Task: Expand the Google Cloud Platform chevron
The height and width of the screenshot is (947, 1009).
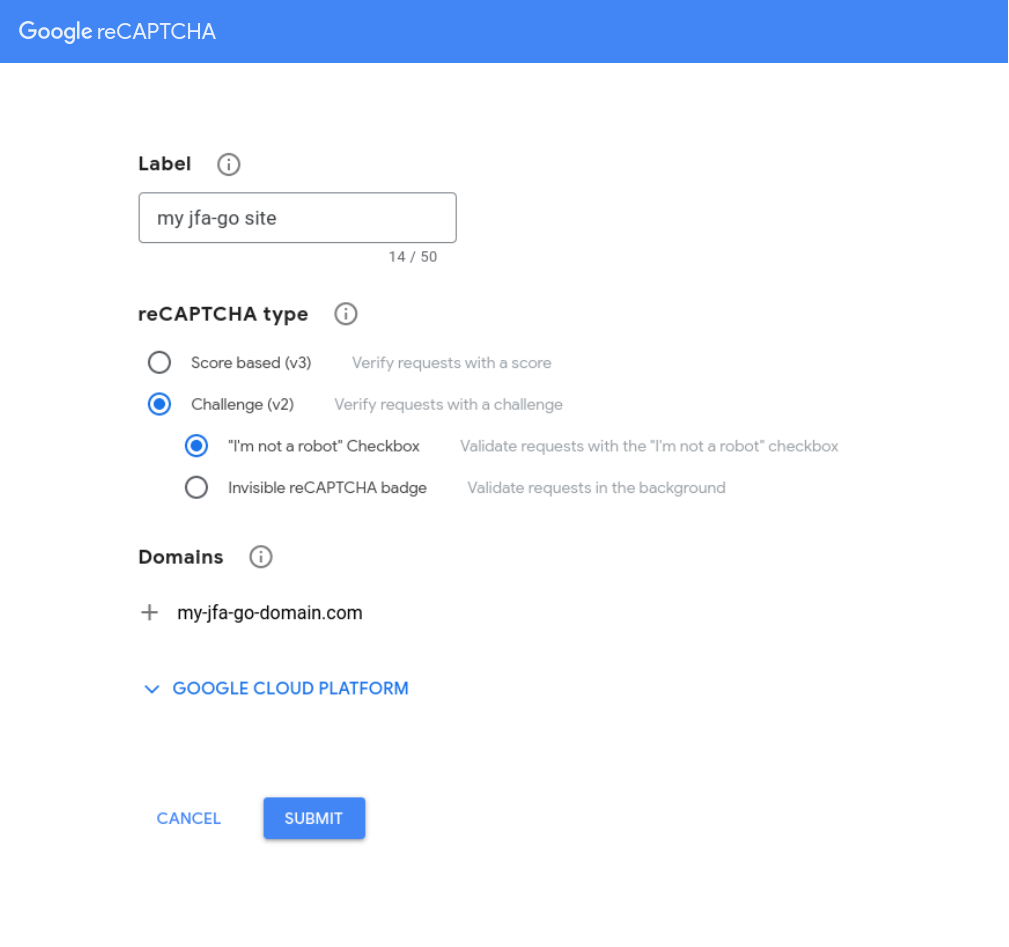Action: click(x=152, y=689)
